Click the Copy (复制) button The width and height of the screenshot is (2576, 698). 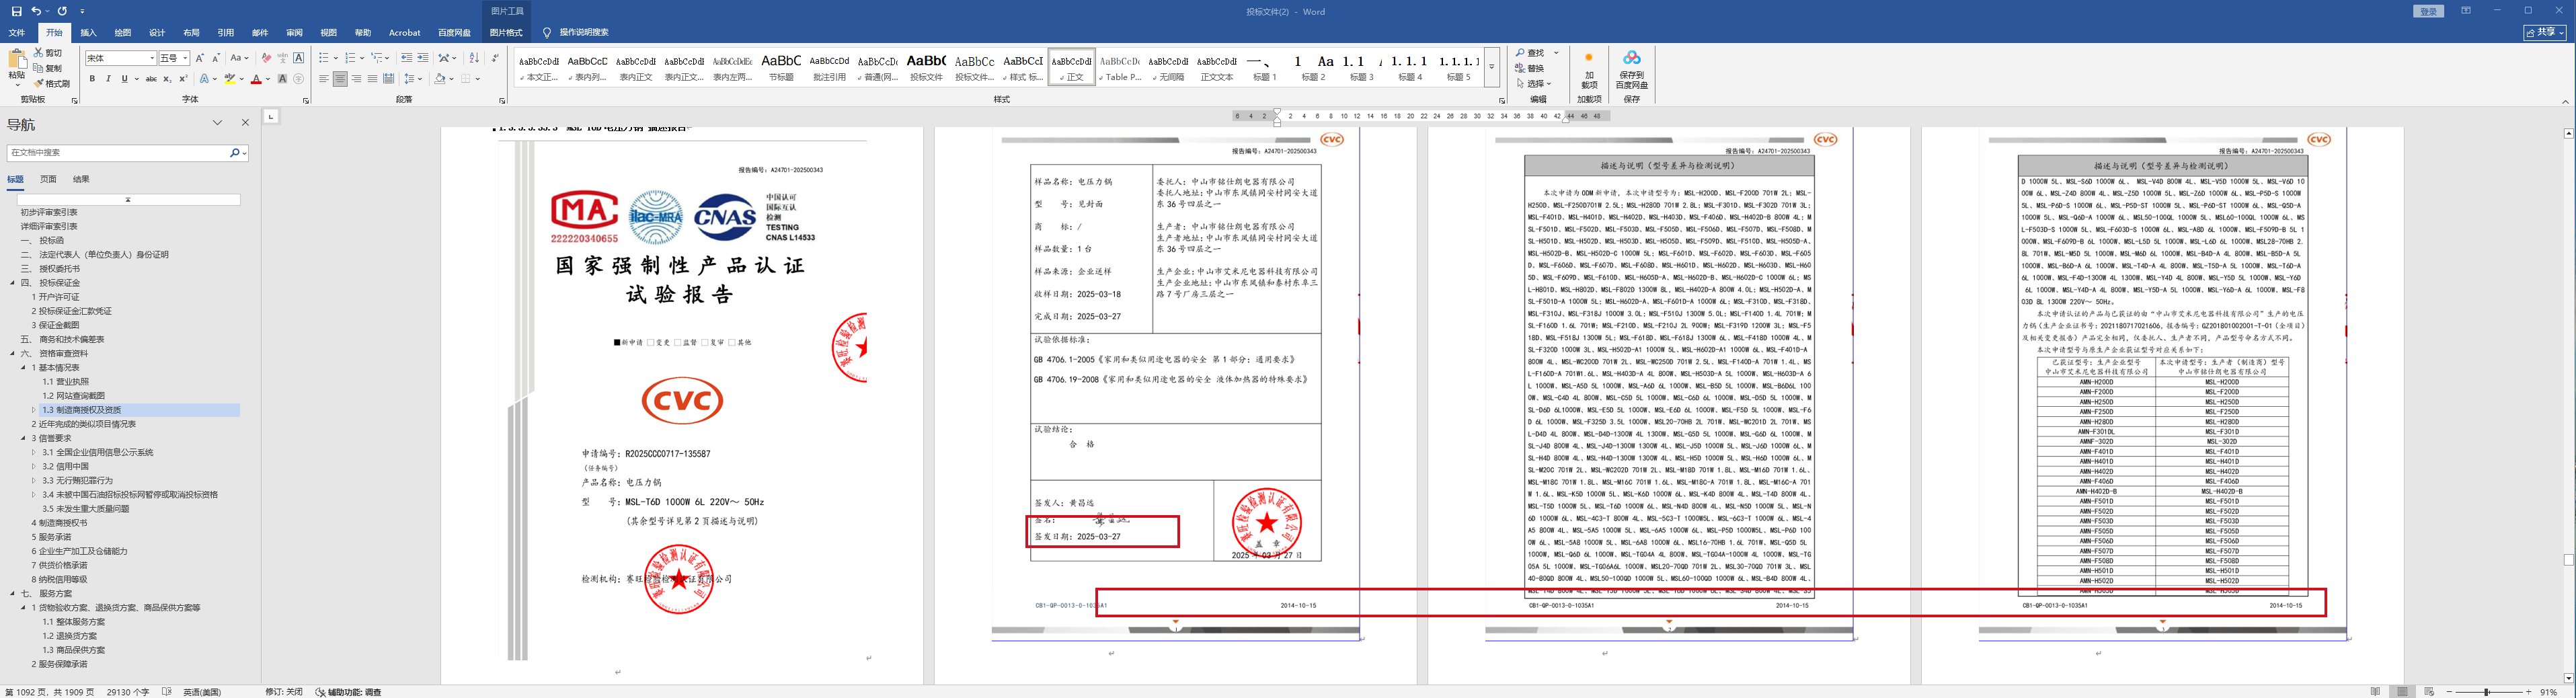tap(48, 68)
